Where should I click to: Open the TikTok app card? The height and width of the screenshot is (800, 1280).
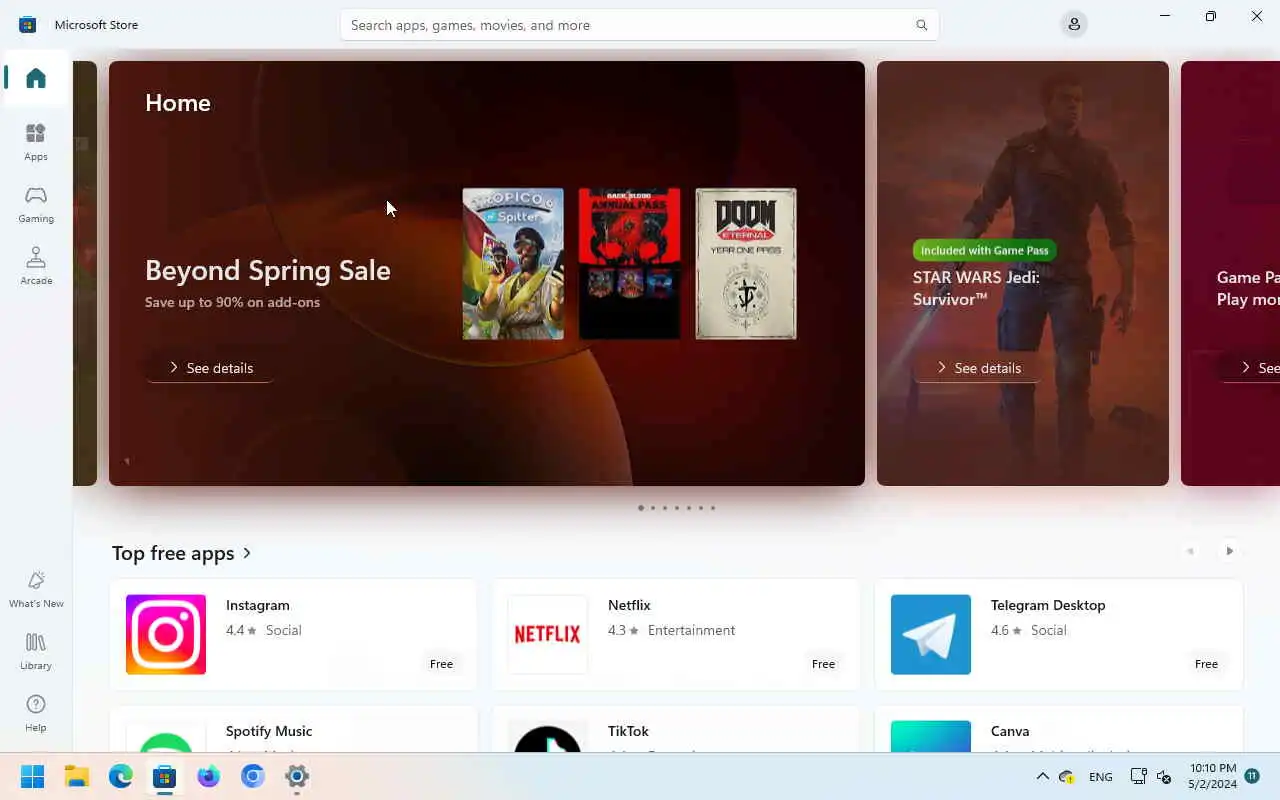[x=676, y=729]
